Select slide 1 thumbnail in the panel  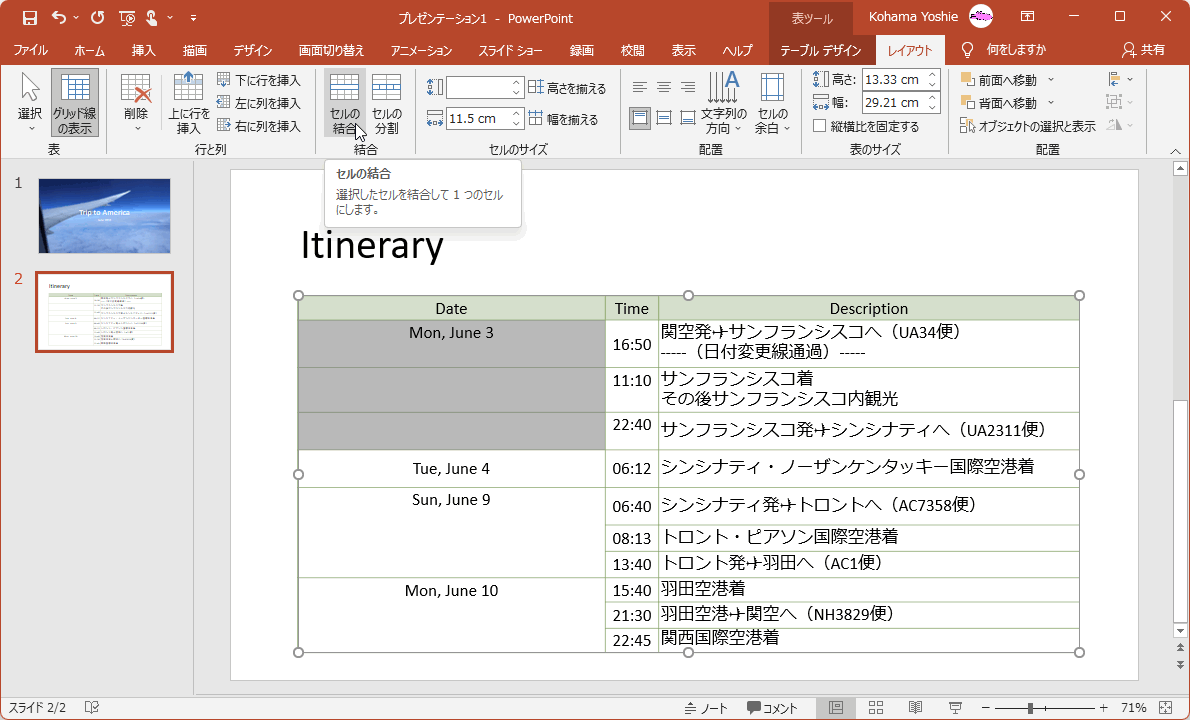(x=103, y=216)
